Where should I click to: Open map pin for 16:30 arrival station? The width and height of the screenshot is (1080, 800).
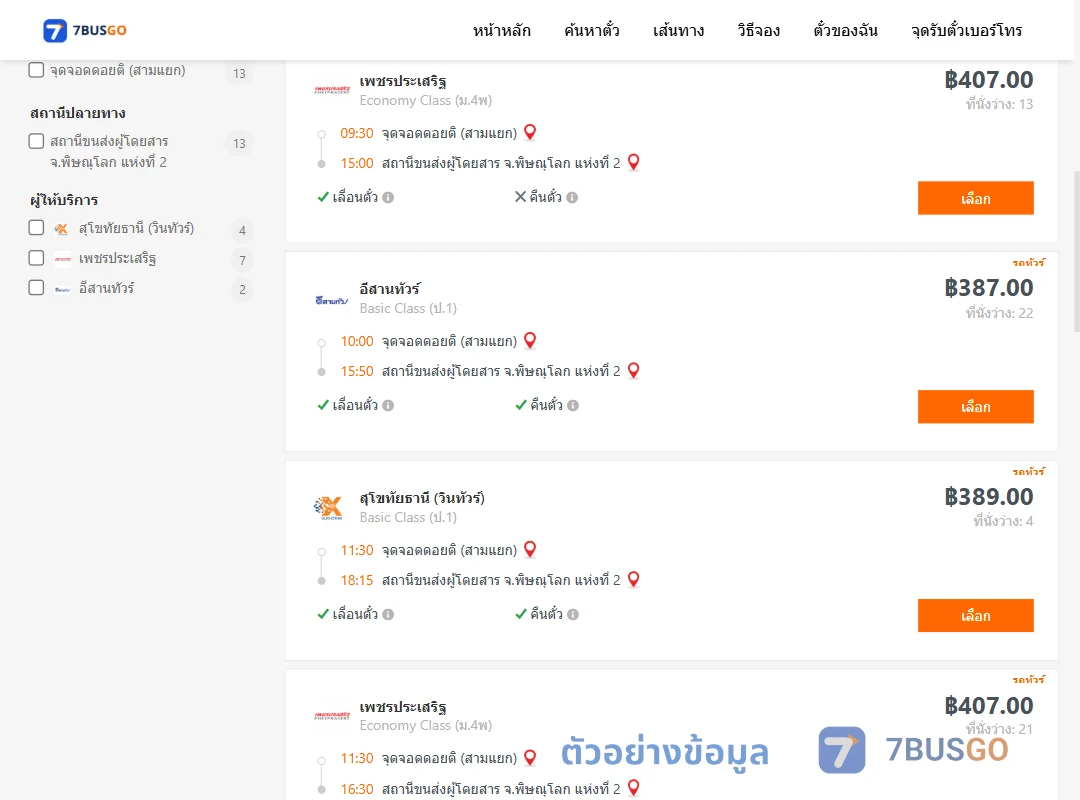click(634, 788)
